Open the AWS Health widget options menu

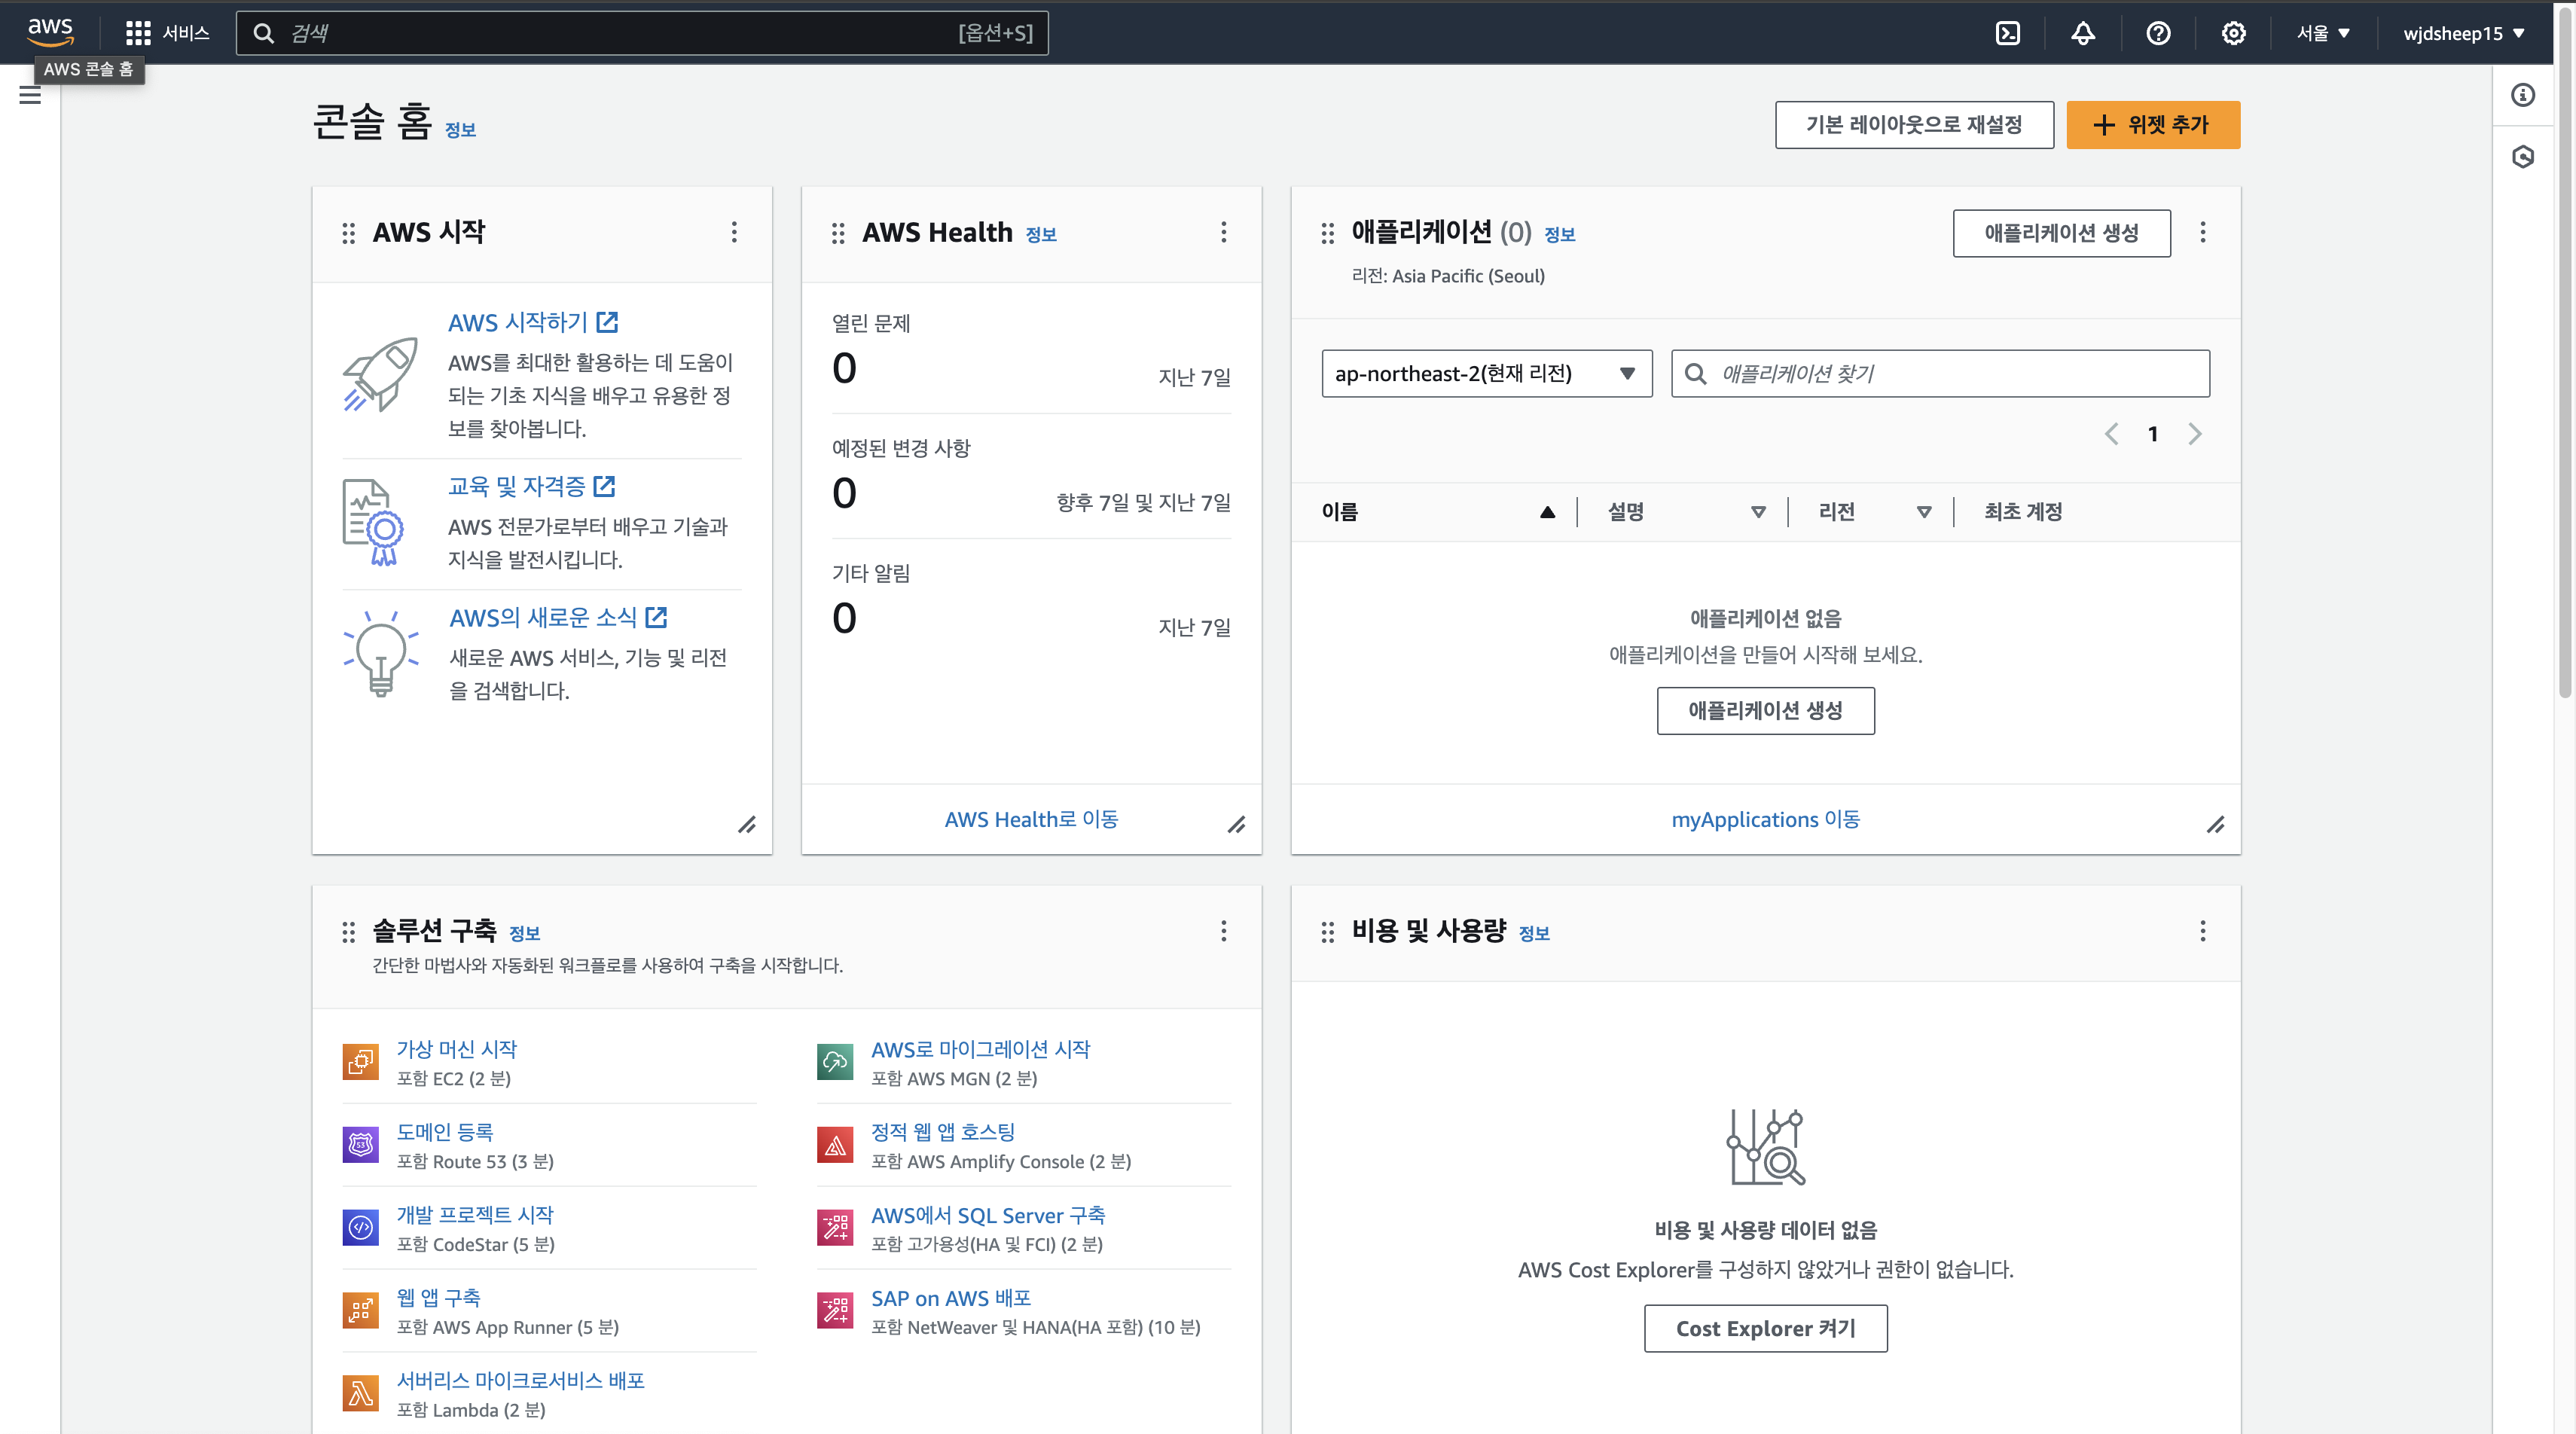point(1223,232)
